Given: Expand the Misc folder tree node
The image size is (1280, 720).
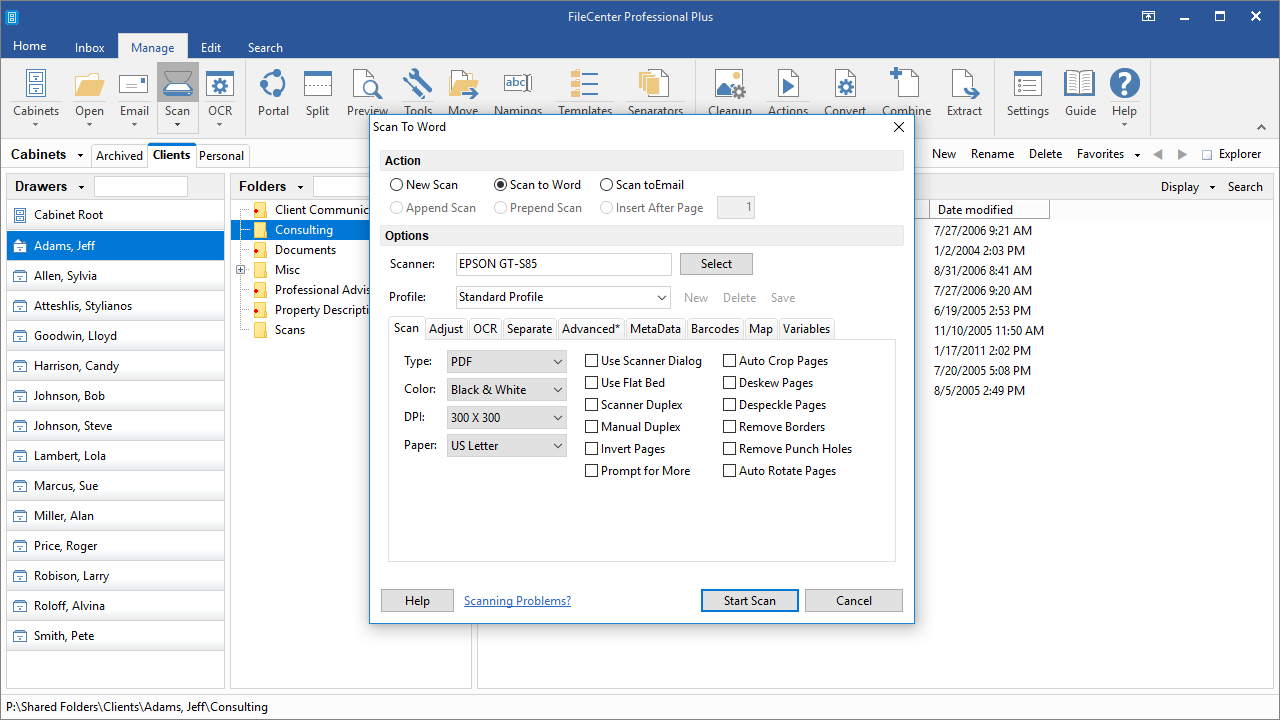Looking at the screenshot, I should coord(240,270).
